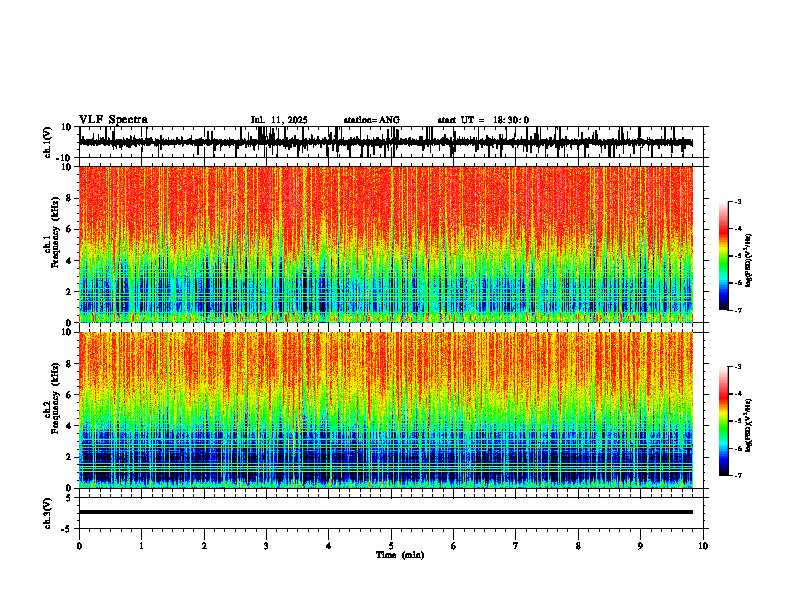Click the ch.1 colorbar "log(PSD)(V²/Hz)" label

749,260
